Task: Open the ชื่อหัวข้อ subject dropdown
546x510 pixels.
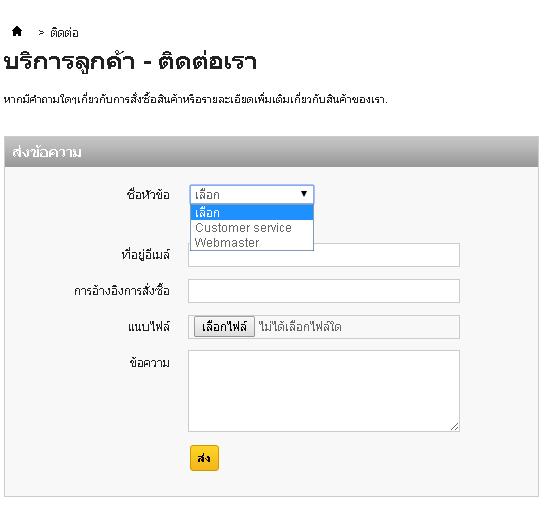Action: (x=252, y=194)
